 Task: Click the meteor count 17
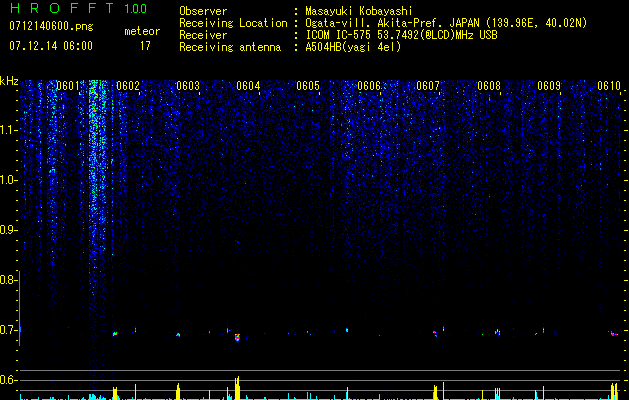click(x=145, y=46)
